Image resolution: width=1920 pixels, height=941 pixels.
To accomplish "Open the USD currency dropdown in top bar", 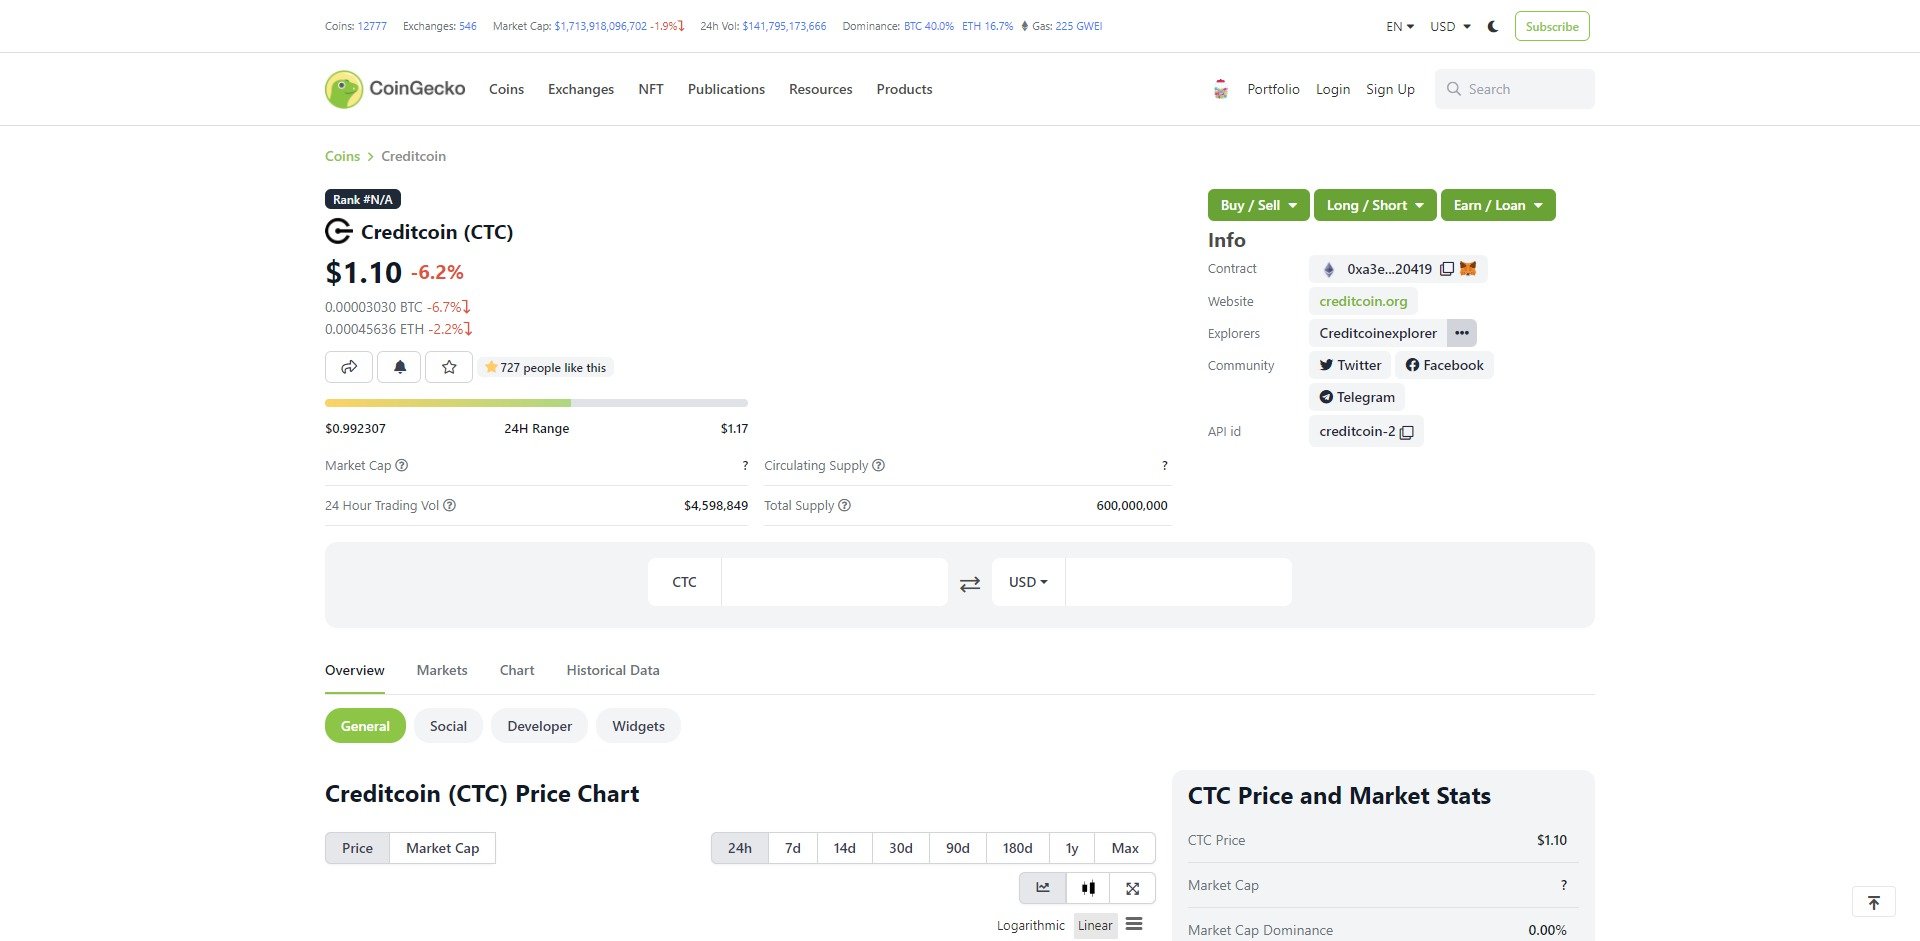I will tap(1450, 27).
